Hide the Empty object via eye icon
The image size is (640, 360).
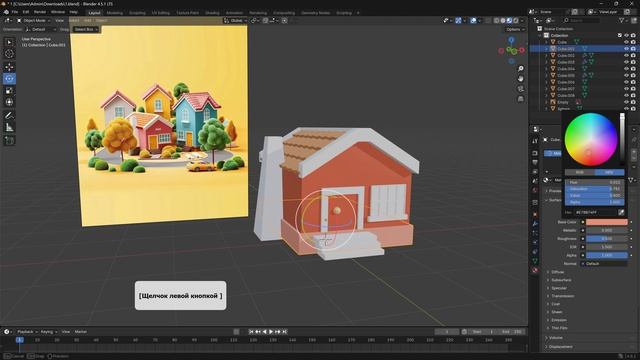pos(627,102)
